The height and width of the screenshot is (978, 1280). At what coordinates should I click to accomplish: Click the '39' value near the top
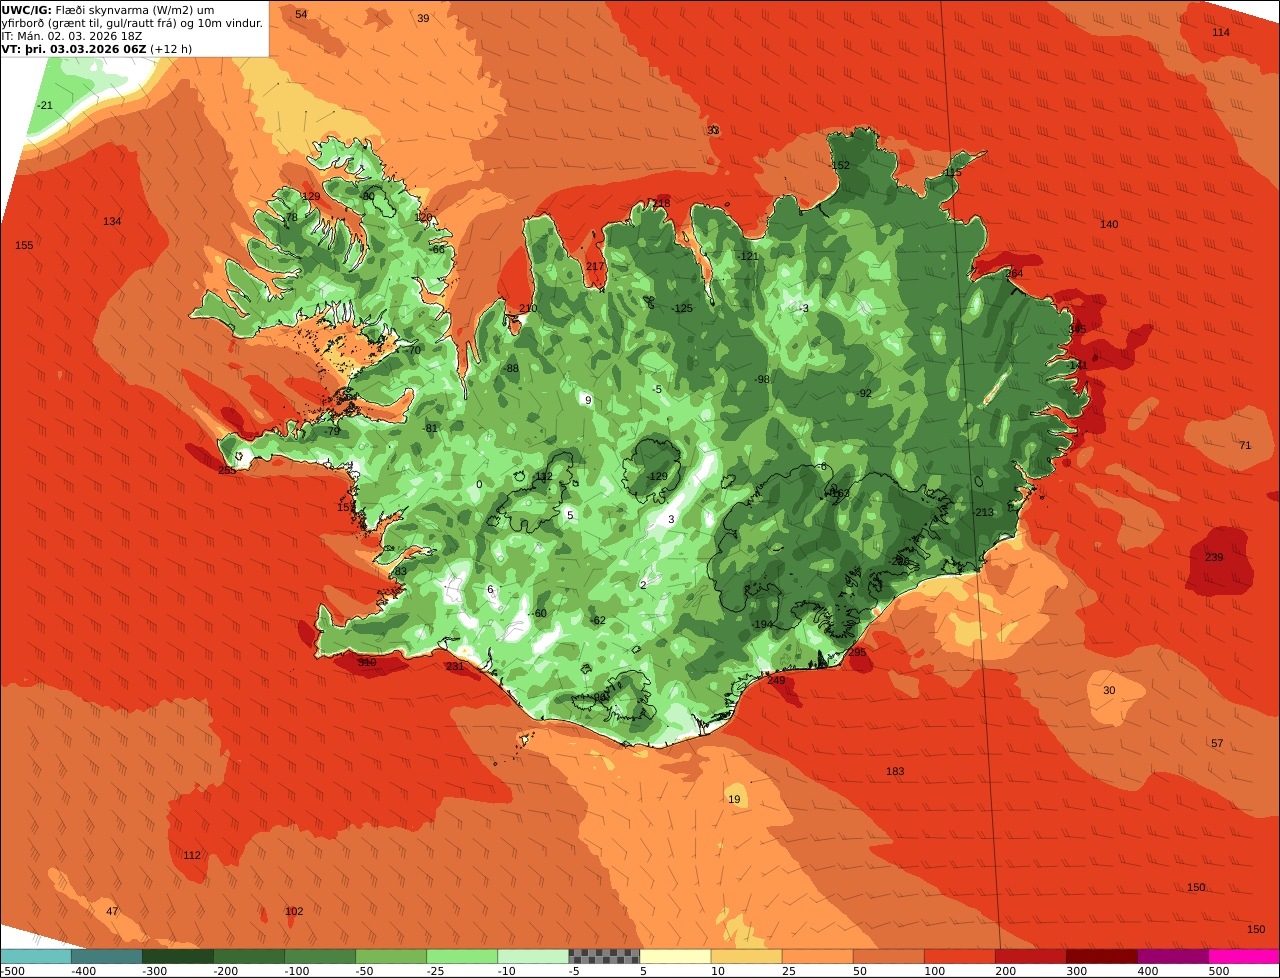pos(423,18)
